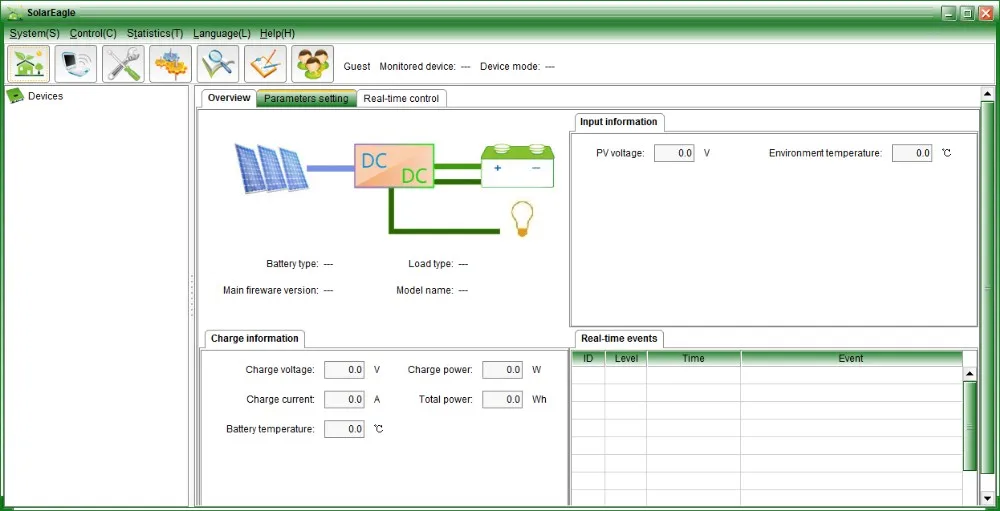Click the user accounts people icon

click(314, 64)
